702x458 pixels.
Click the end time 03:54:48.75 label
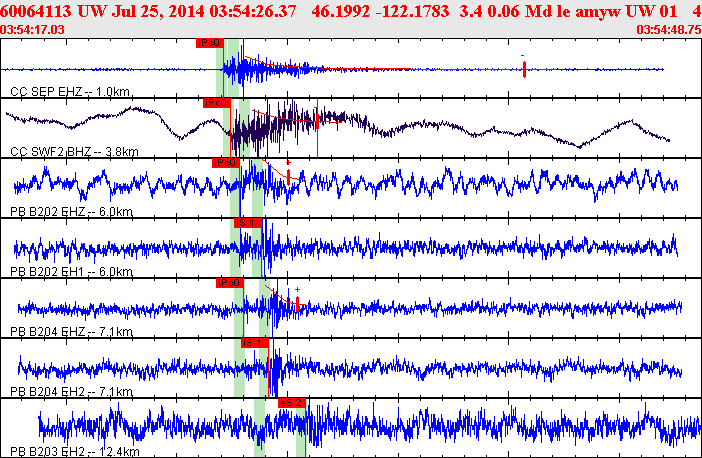click(668, 30)
